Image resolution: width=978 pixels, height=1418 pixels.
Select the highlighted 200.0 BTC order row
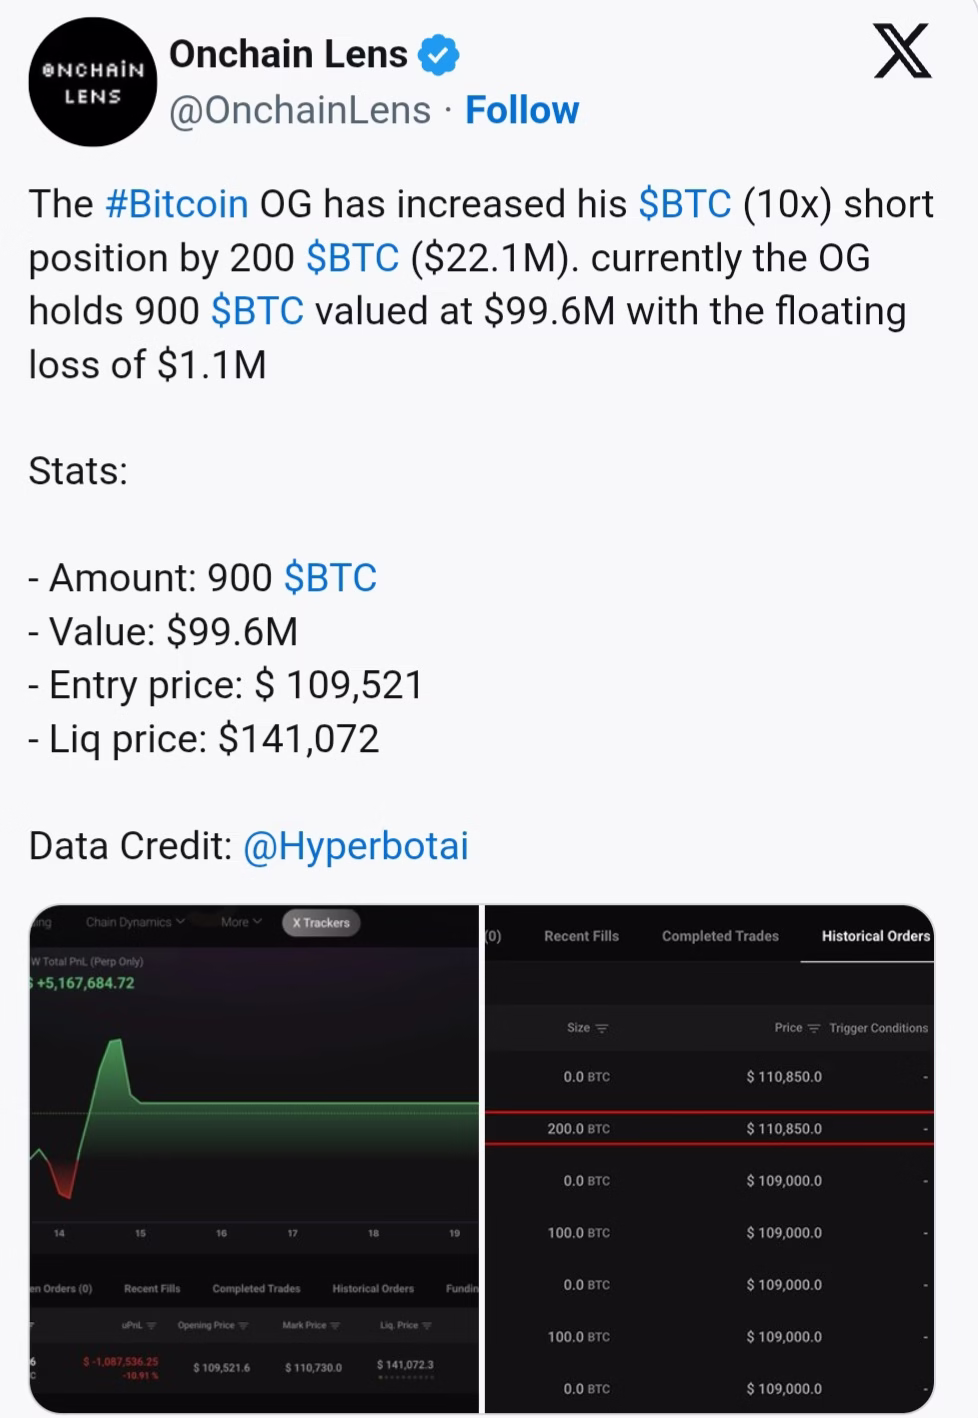click(x=709, y=1129)
